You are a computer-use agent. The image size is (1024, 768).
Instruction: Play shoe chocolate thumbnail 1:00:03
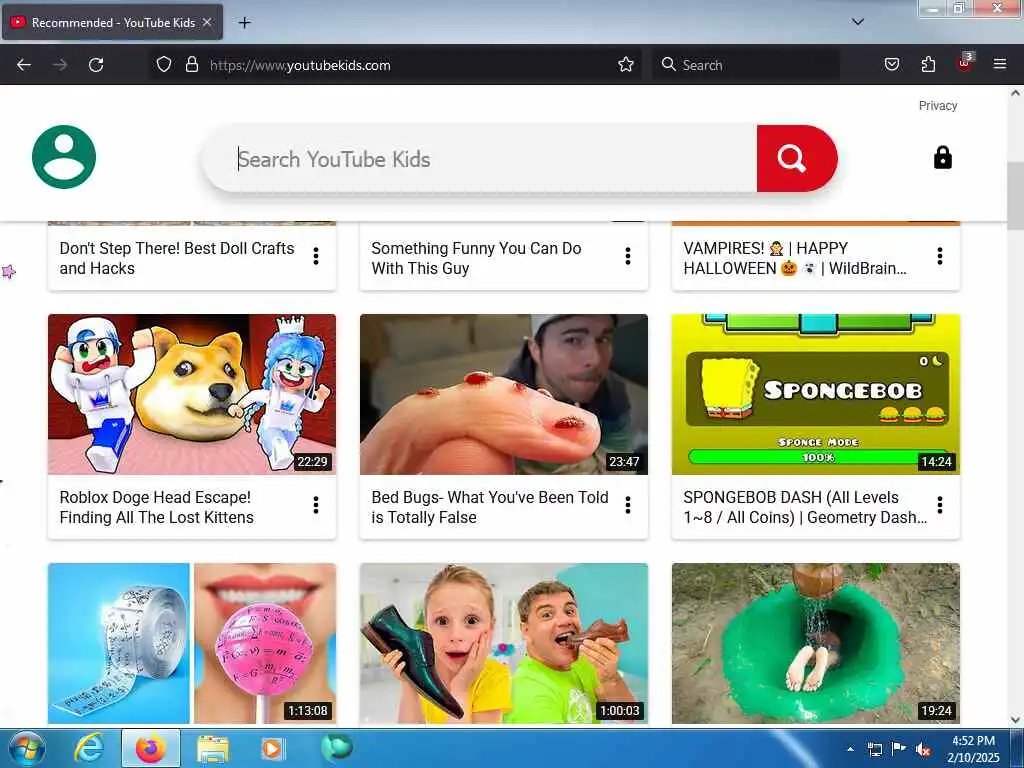pyautogui.click(x=504, y=643)
